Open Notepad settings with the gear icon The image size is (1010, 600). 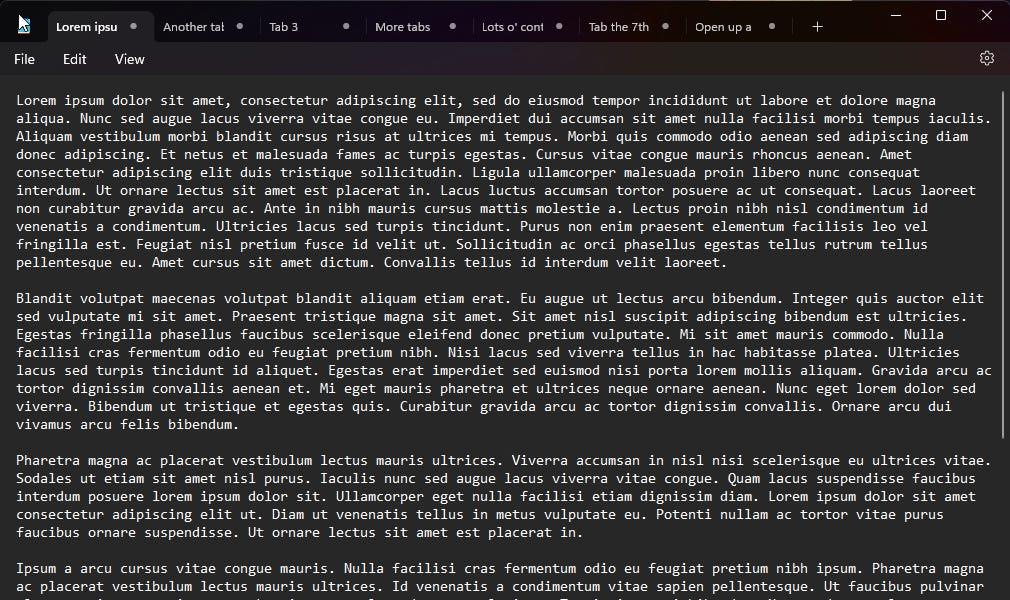[987, 58]
